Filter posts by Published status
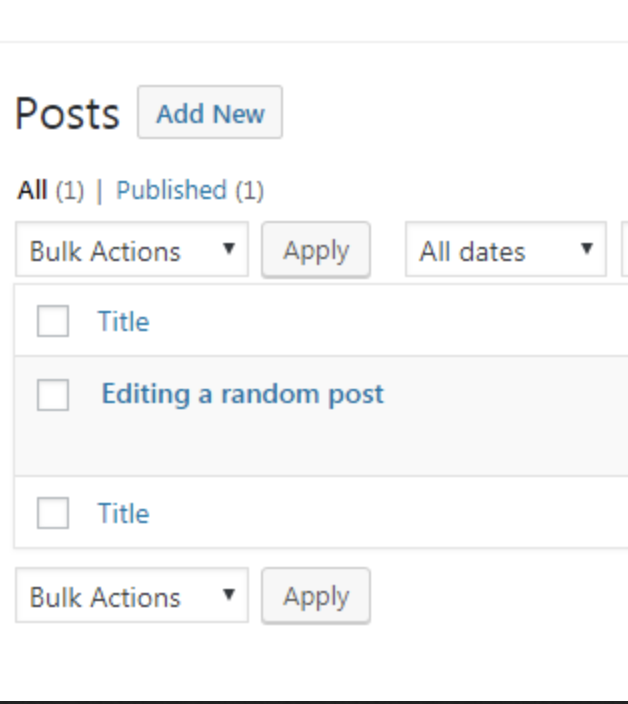This screenshot has width=628, height=704. click(x=171, y=190)
